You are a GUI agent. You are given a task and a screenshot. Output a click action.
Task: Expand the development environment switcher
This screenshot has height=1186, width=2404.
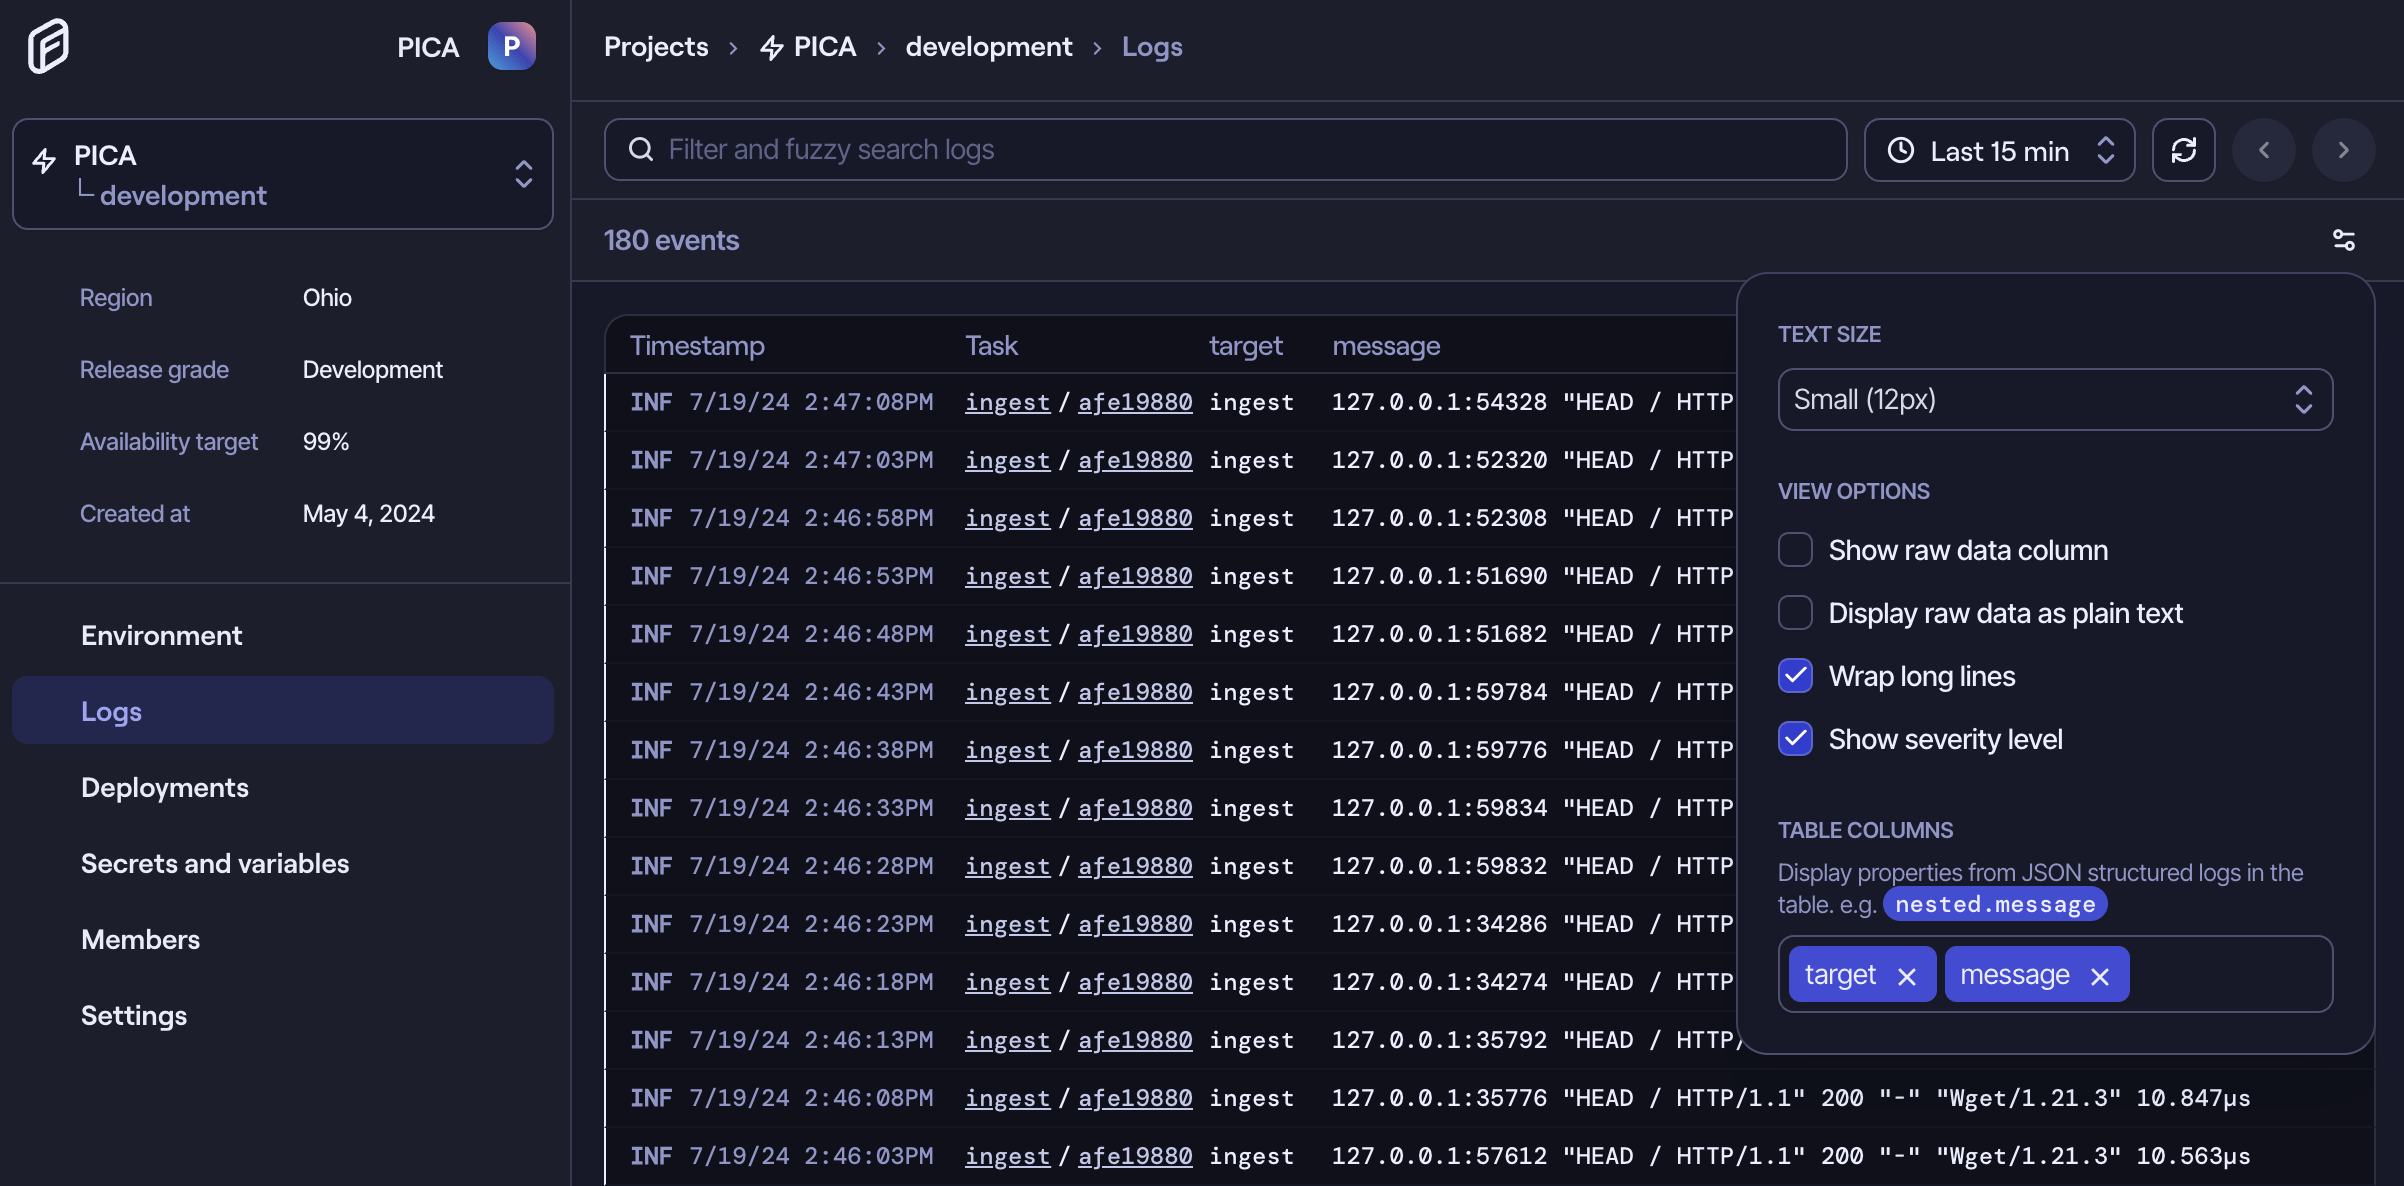524,174
